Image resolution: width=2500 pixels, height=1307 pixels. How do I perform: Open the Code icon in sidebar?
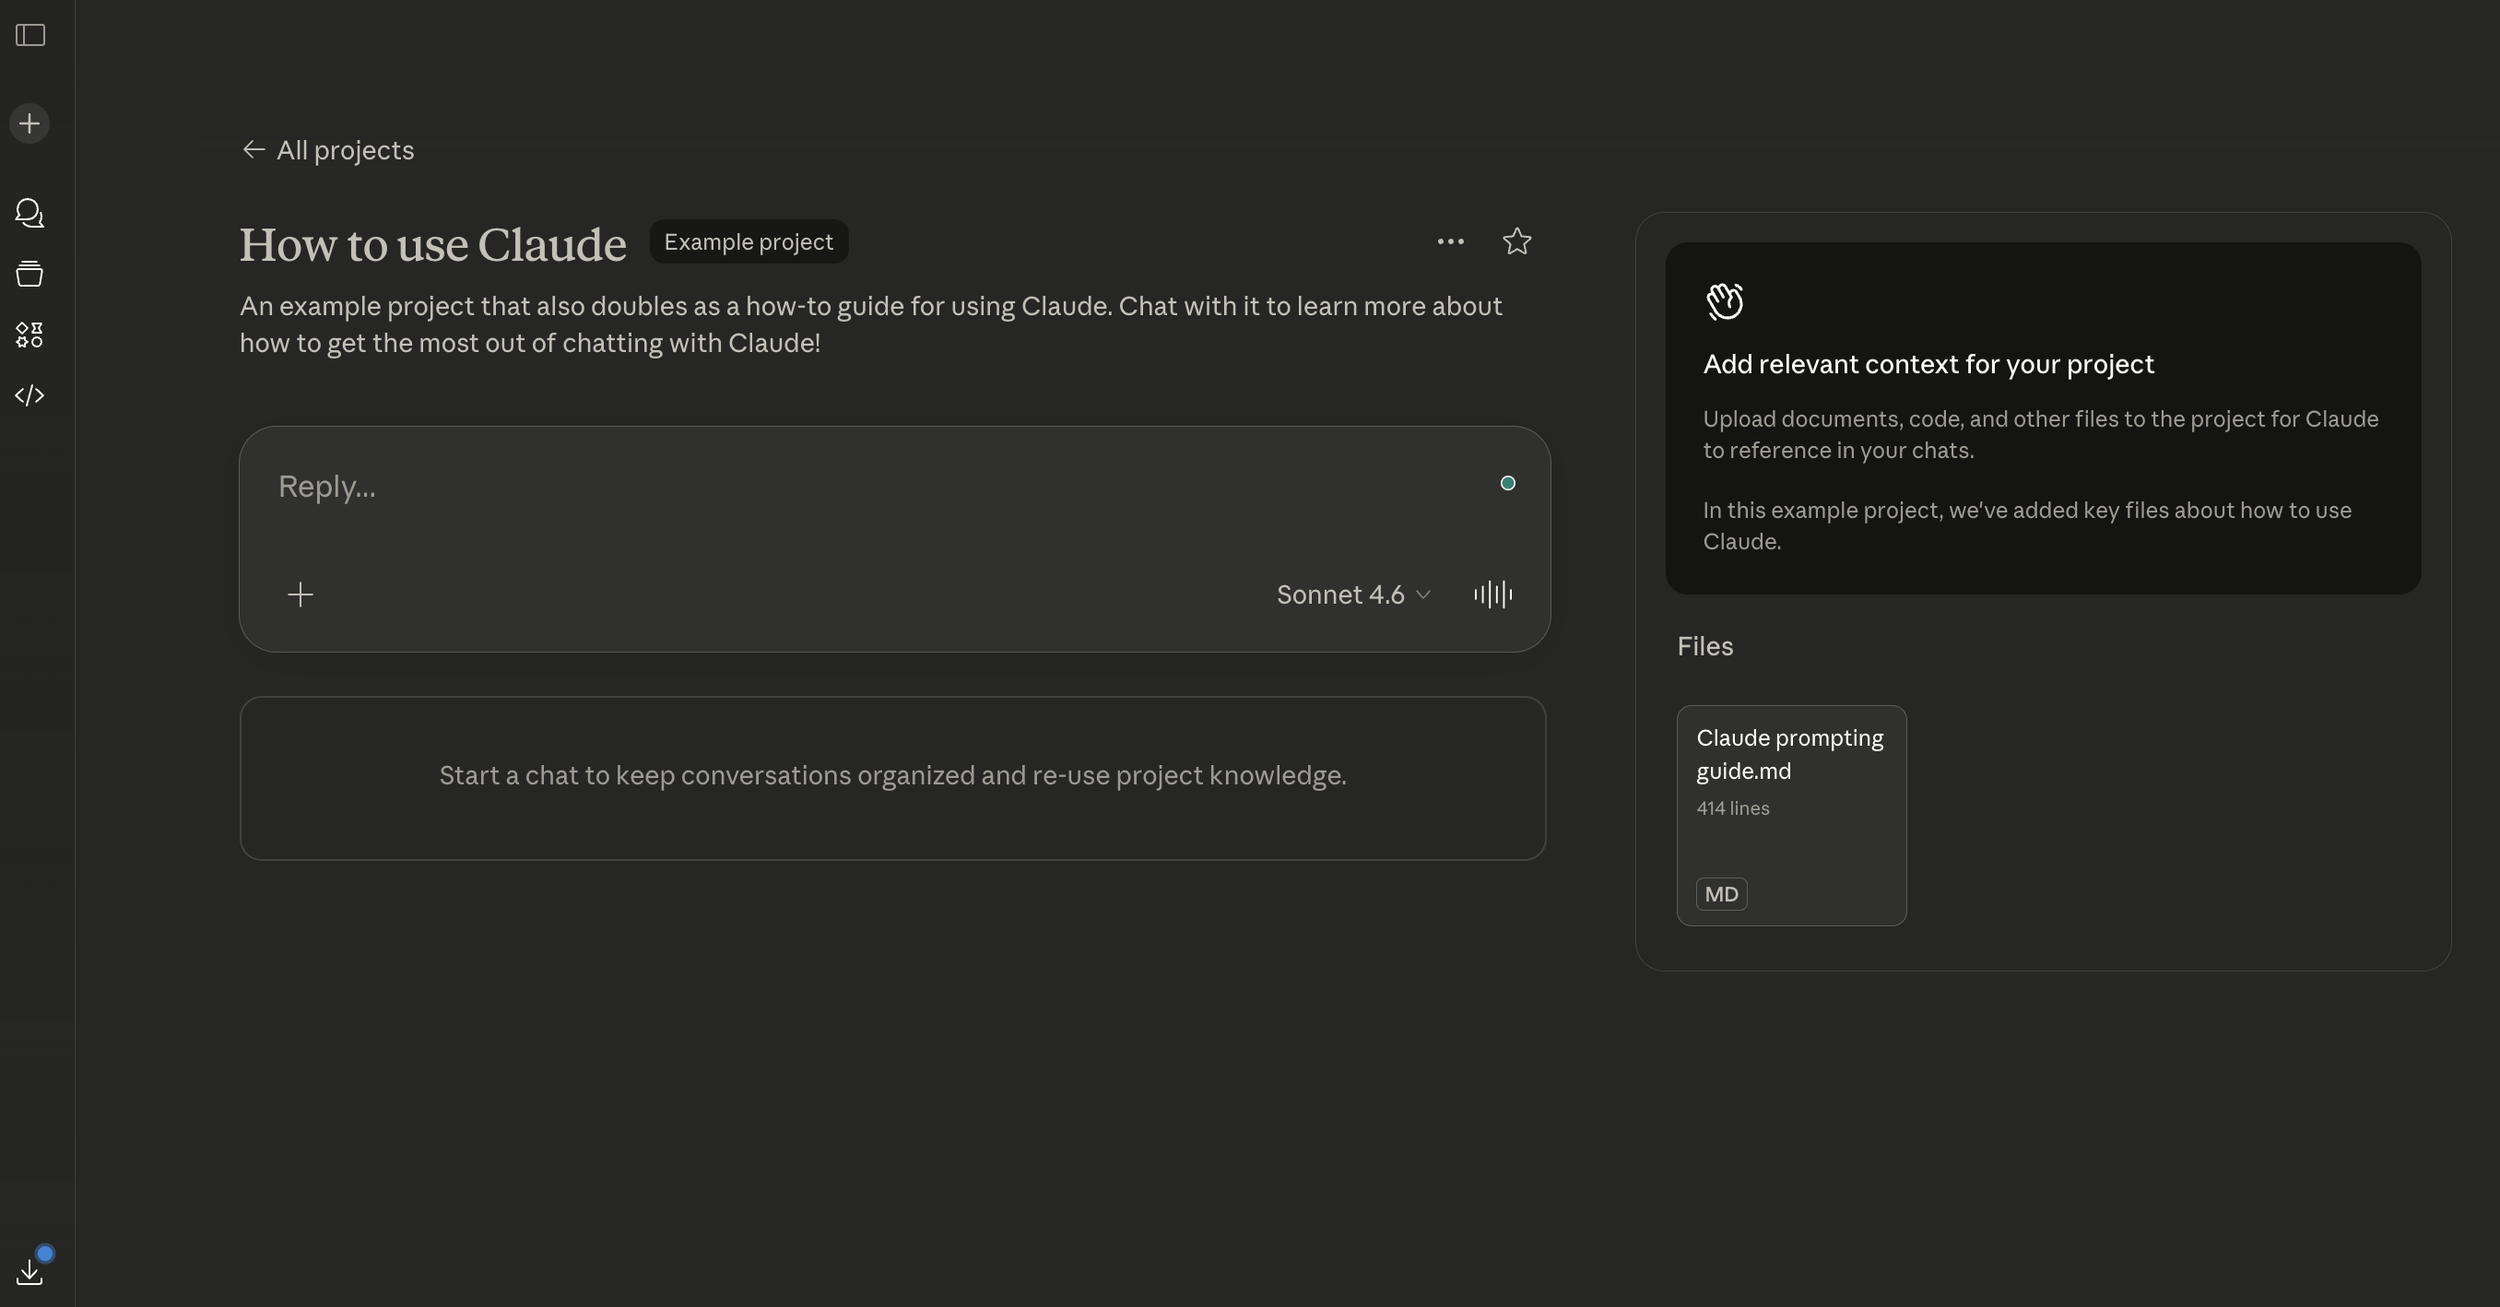(x=30, y=396)
